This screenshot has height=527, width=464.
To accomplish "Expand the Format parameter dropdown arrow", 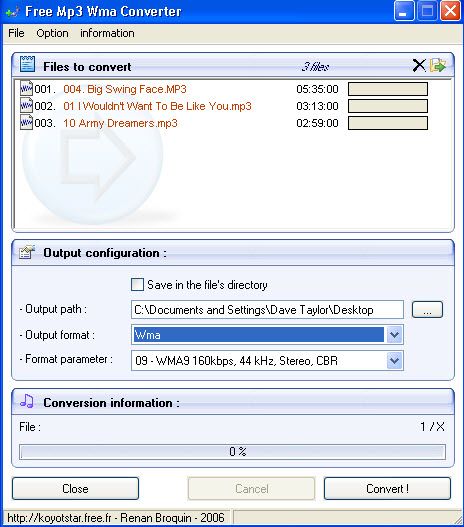I will pyautogui.click(x=394, y=361).
